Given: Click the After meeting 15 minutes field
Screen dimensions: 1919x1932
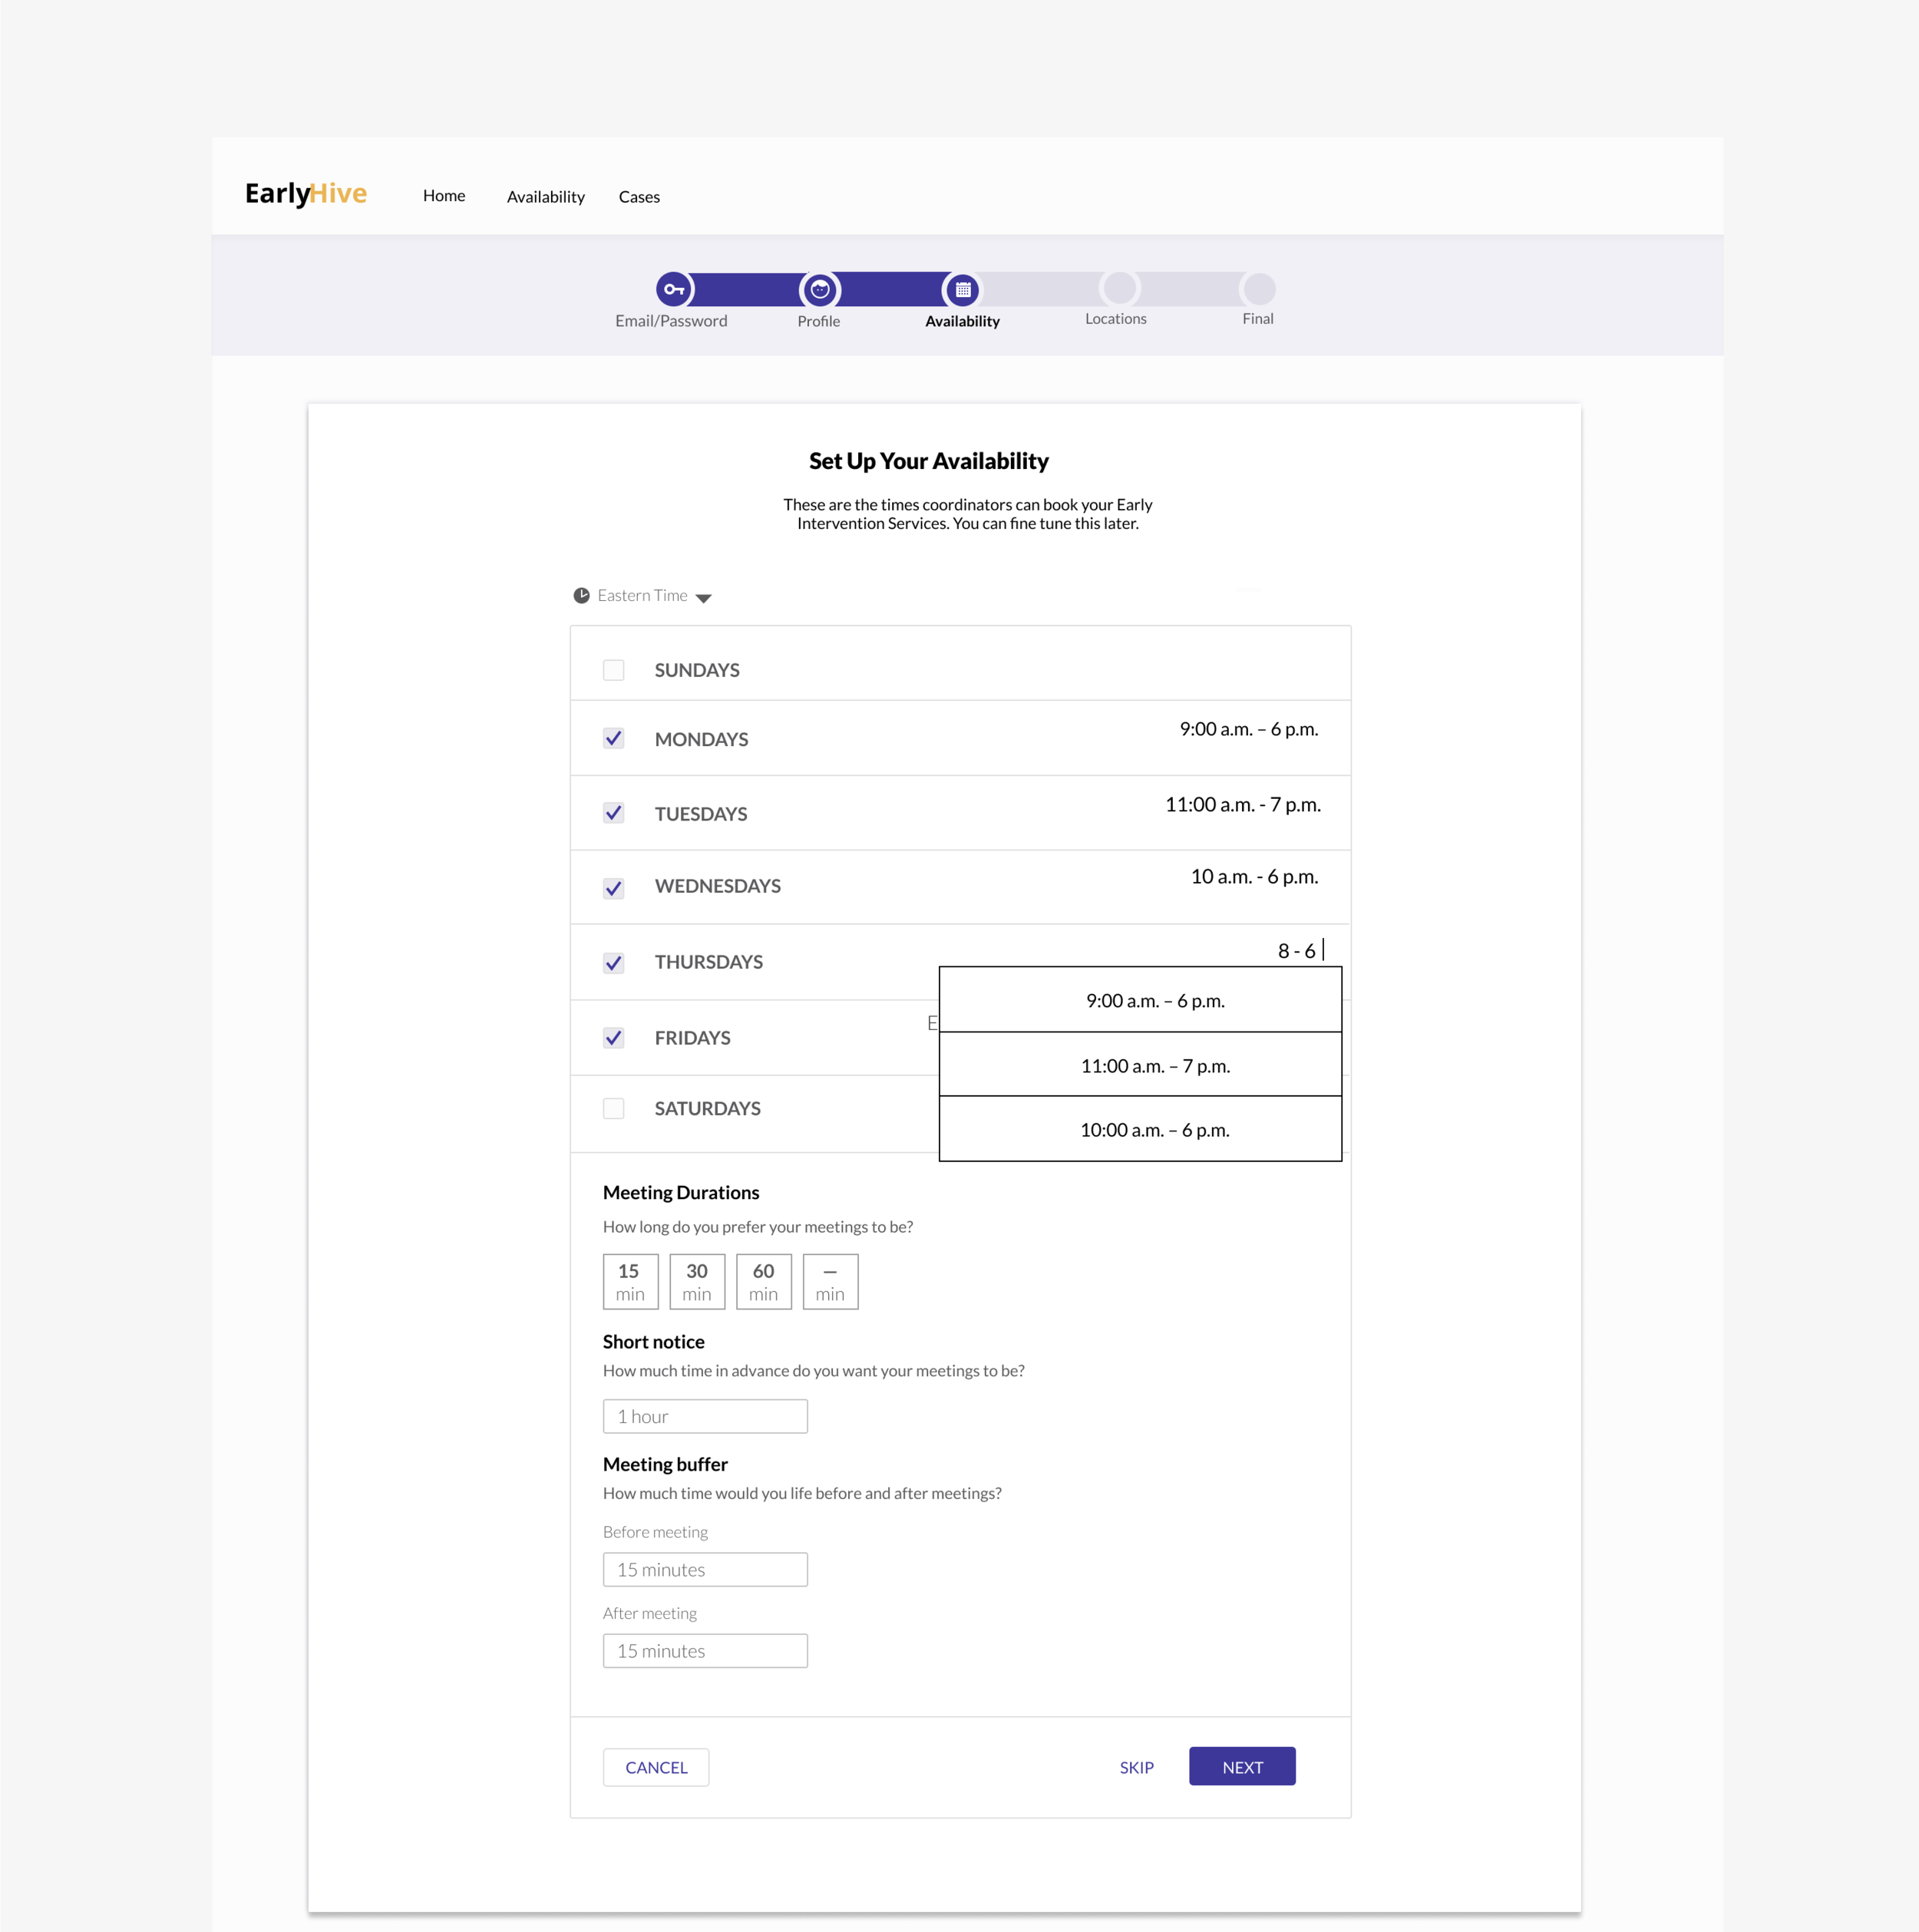Looking at the screenshot, I should (x=705, y=1651).
